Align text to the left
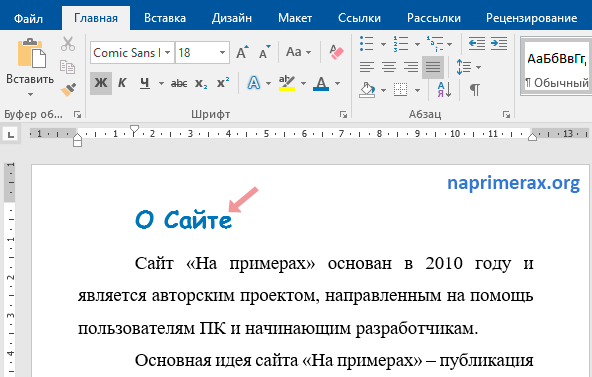The width and height of the screenshot is (592, 377). (x=367, y=67)
